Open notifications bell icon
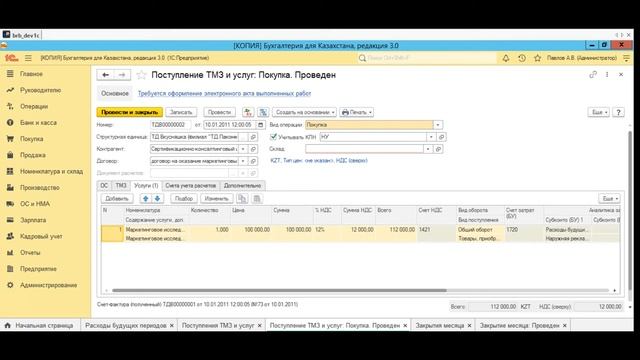The width and height of the screenshot is (640, 360). [506, 58]
